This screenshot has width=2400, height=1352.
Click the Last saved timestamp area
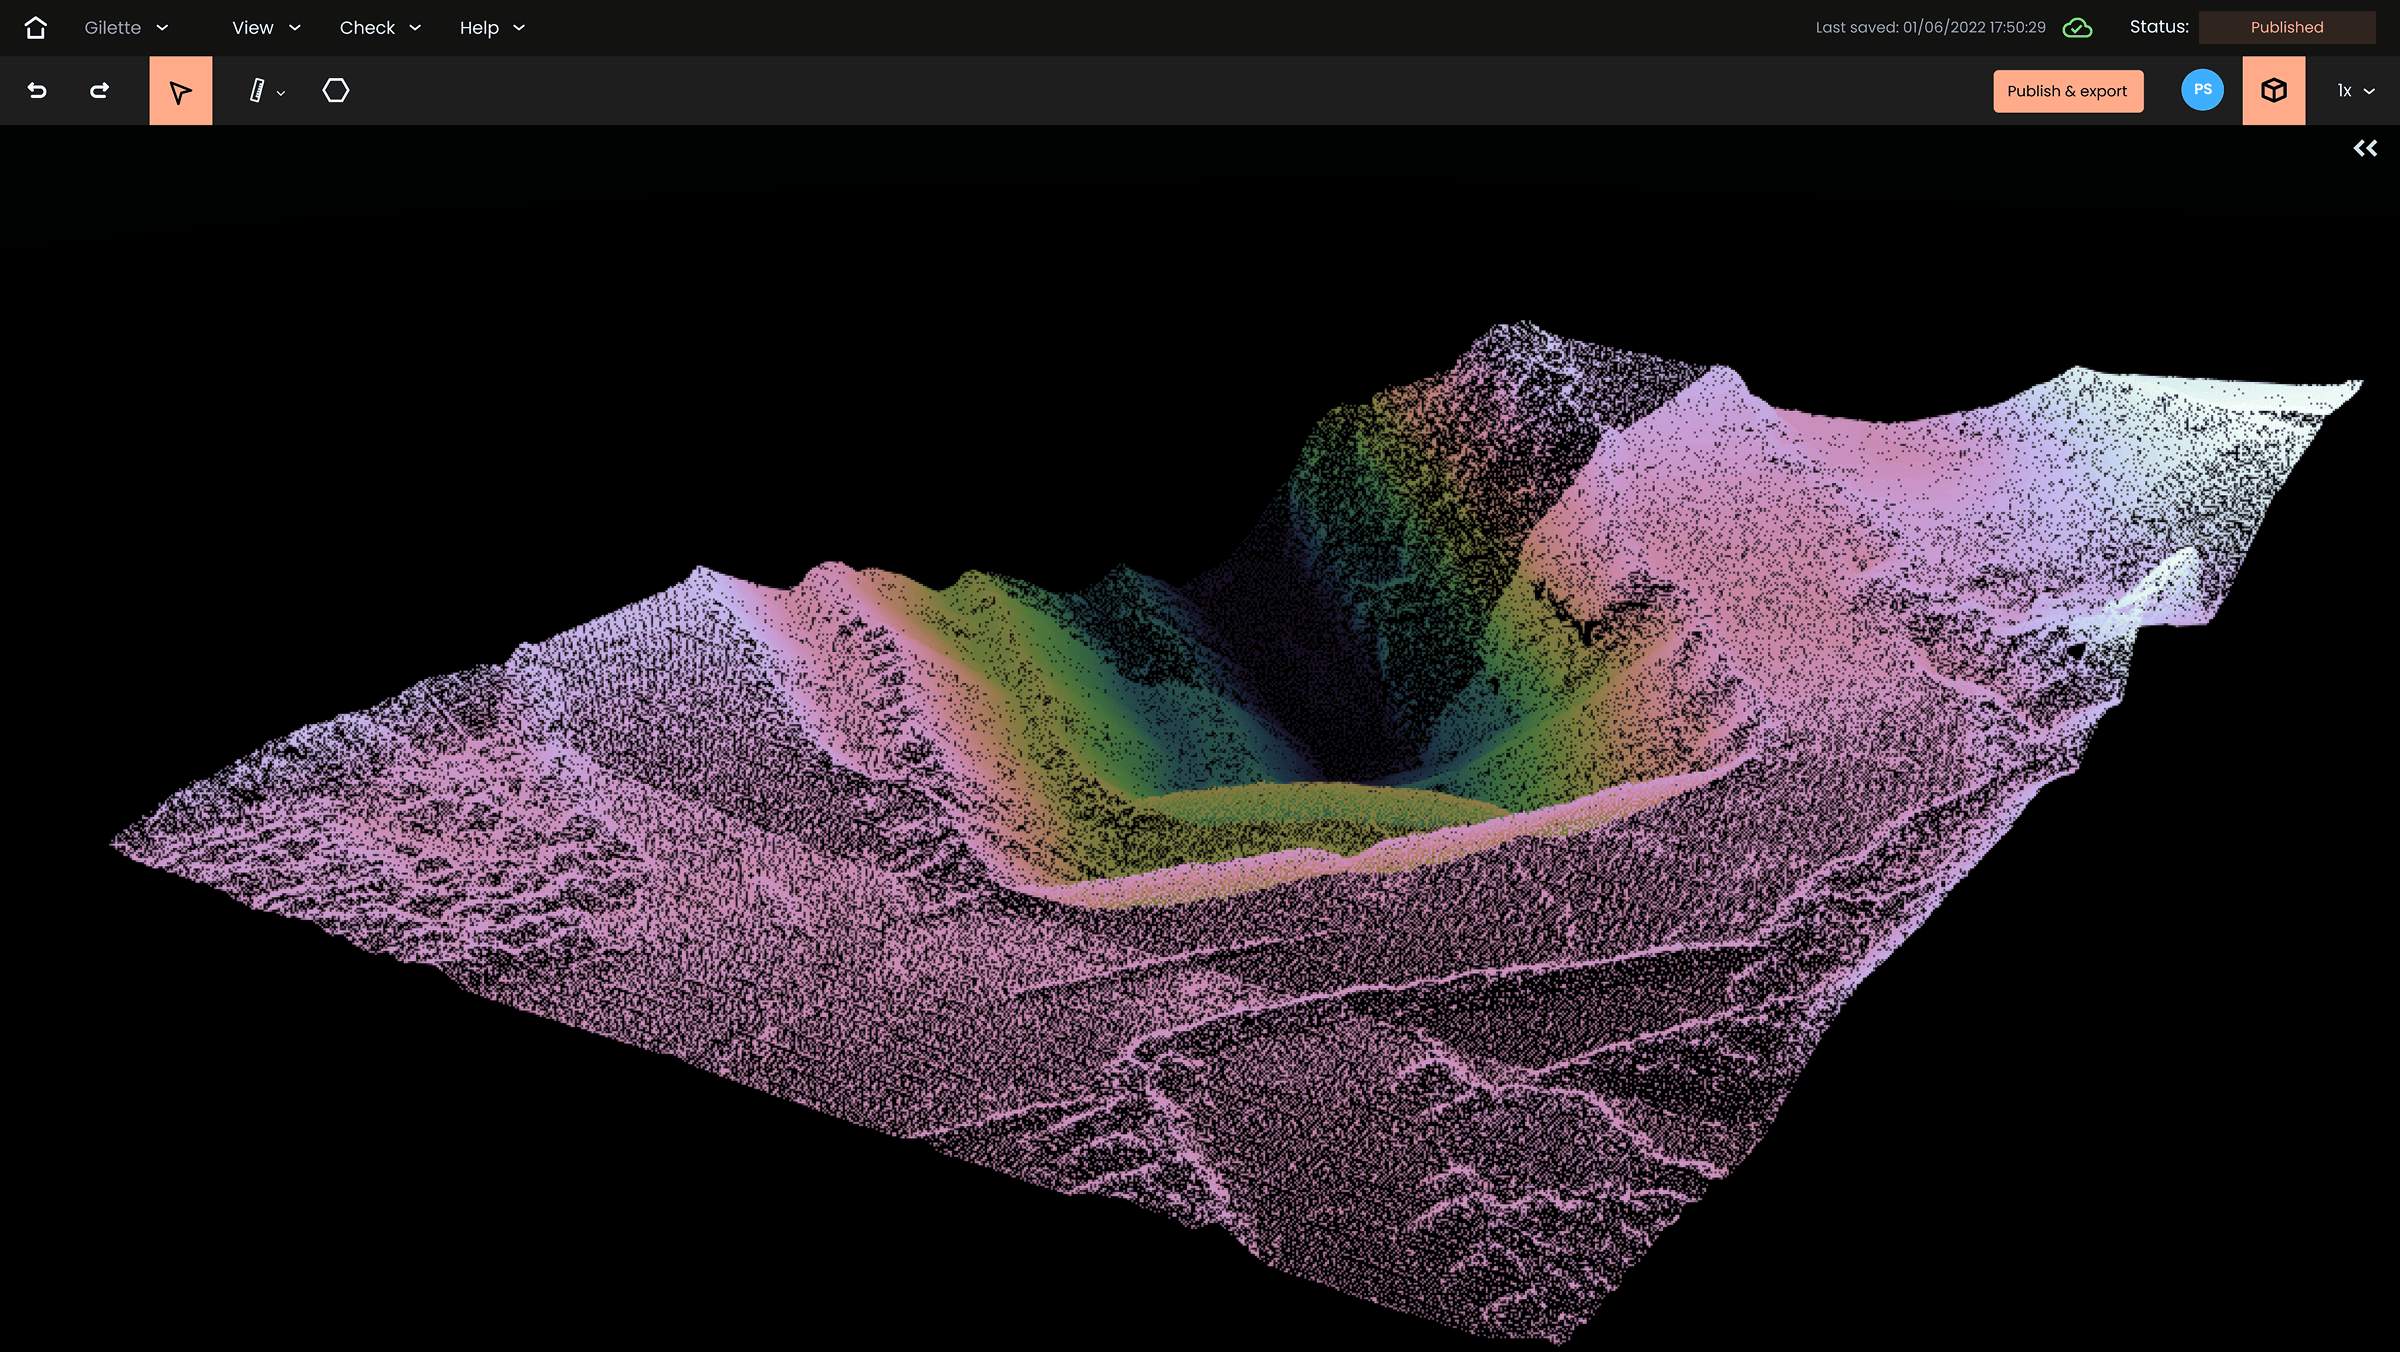pos(1928,27)
